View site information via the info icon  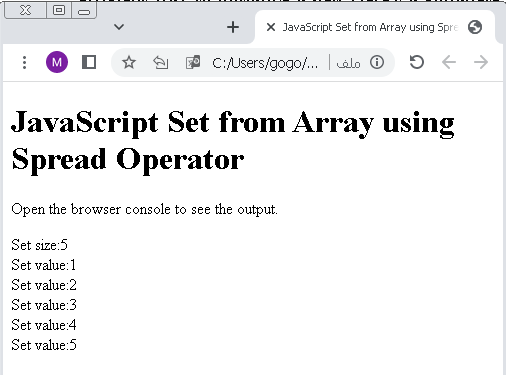click(377, 62)
